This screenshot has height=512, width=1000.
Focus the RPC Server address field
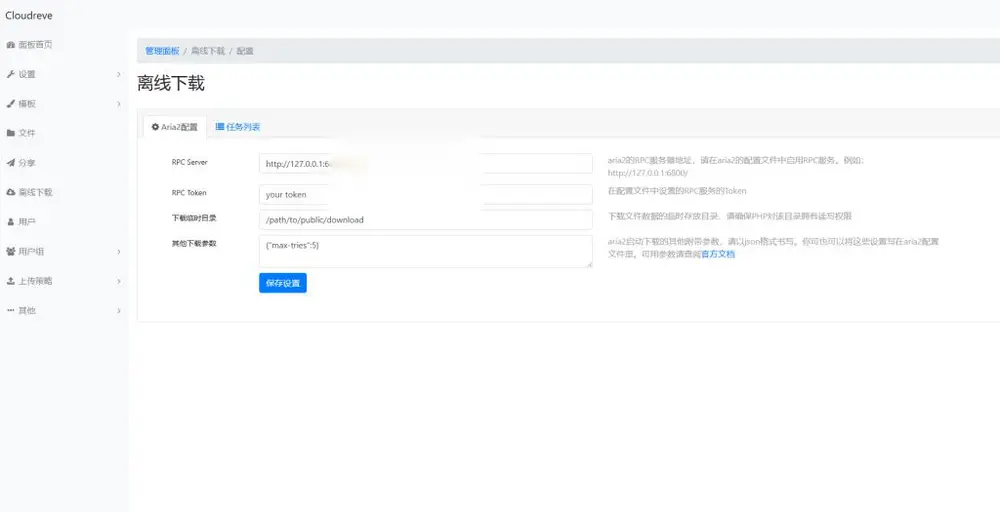click(425, 163)
